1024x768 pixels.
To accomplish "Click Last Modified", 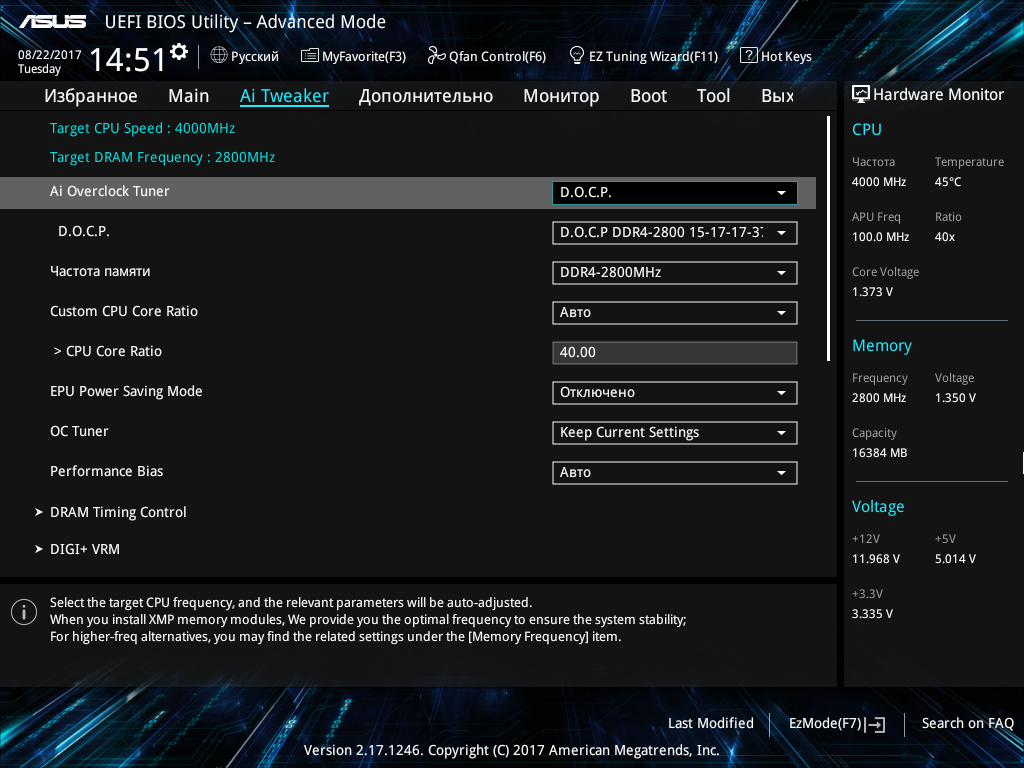I will [x=711, y=723].
